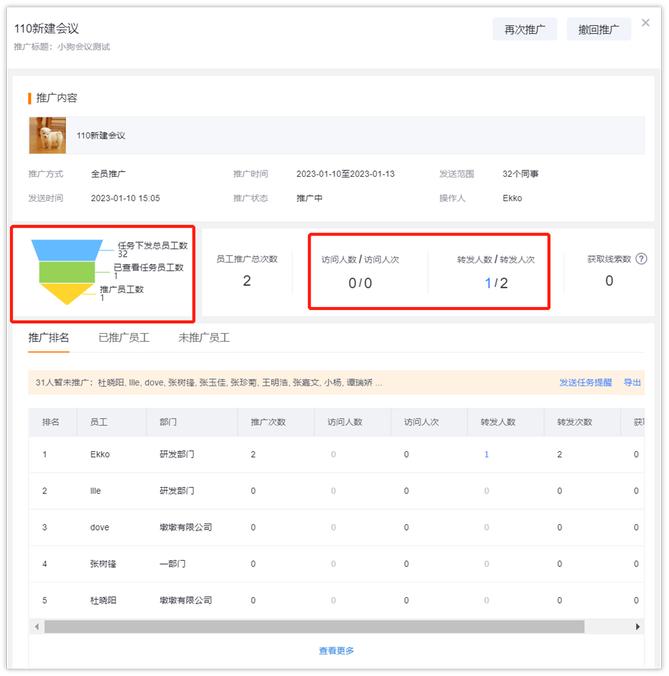The image size is (669, 676).
Task: Click the 撤回推广 button
Action: 598,29
